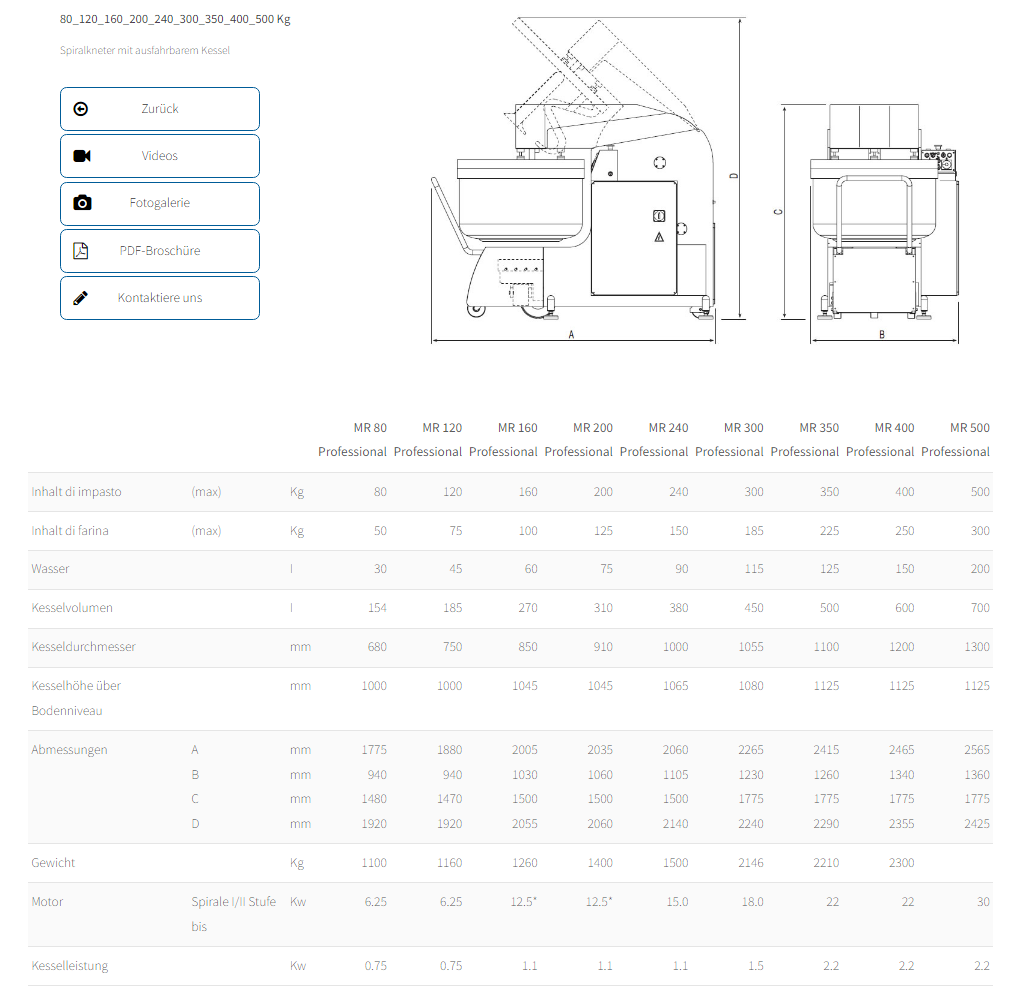Click the Kesseldurchmesser row label

[x=84, y=647]
